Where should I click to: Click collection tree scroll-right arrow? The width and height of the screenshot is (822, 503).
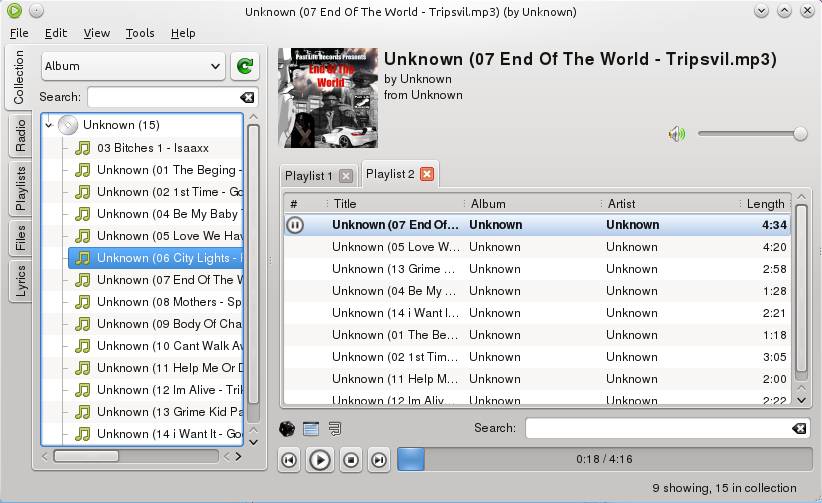click(x=238, y=456)
